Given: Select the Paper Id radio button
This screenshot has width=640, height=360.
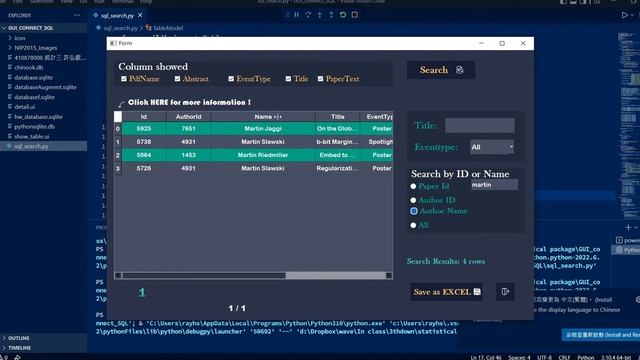Looking at the screenshot, I should pyautogui.click(x=413, y=186).
